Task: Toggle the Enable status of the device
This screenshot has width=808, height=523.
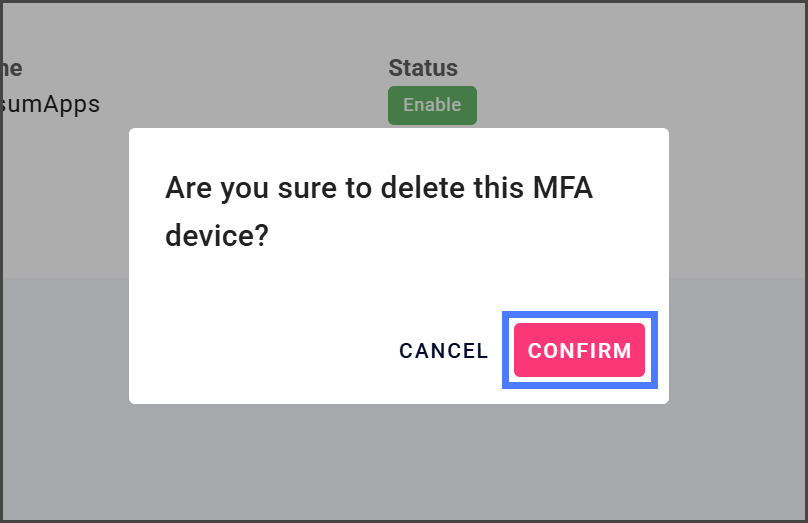Action: [432, 105]
